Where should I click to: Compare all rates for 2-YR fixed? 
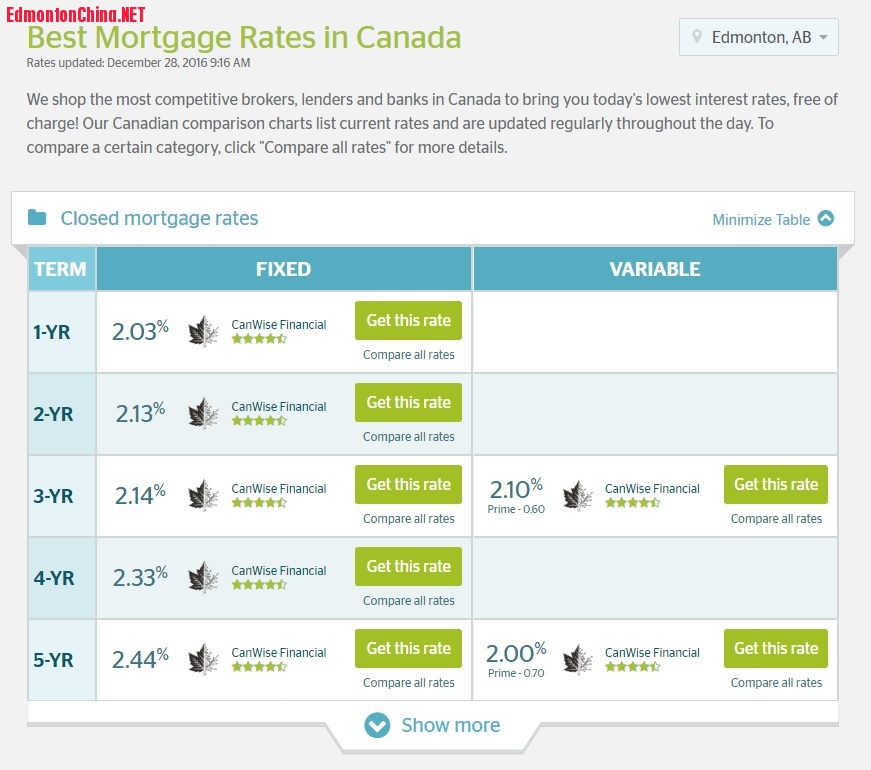pos(408,437)
